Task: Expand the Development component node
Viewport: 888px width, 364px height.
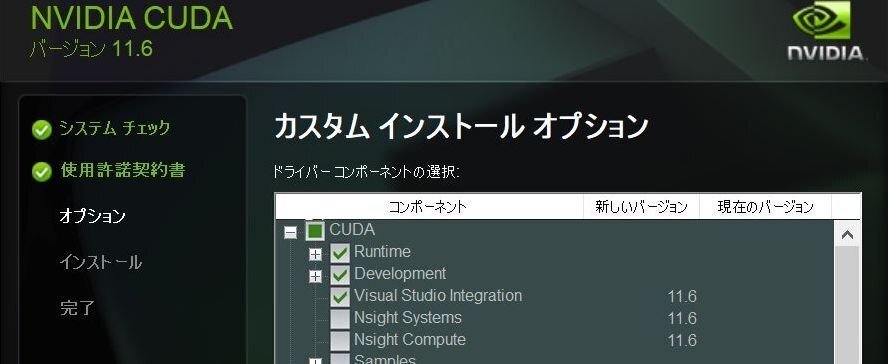Action: [315, 277]
